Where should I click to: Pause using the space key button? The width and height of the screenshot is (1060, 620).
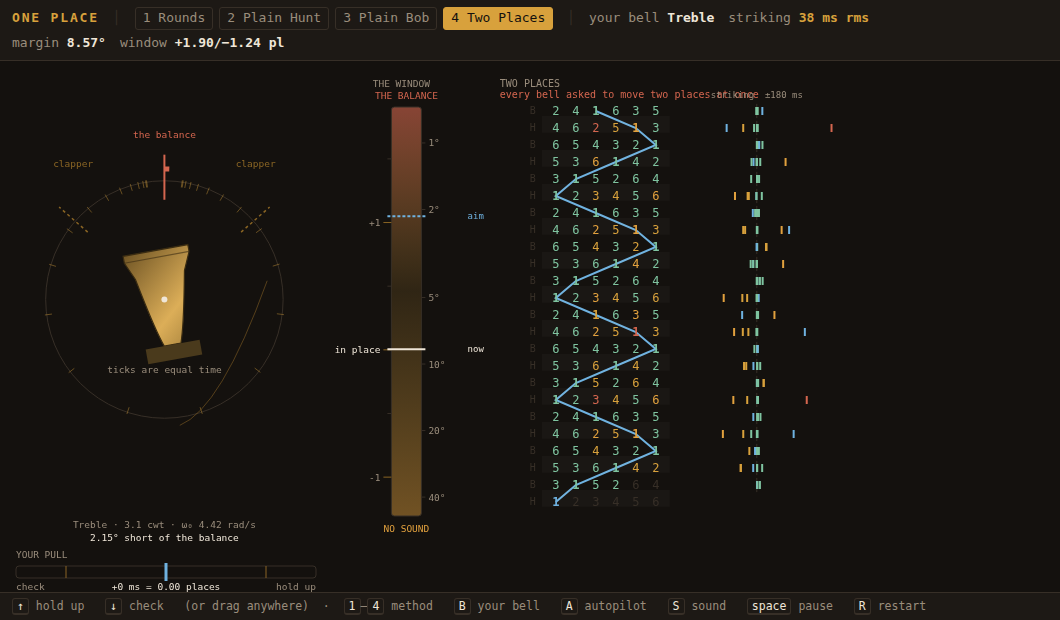(769, 606)
